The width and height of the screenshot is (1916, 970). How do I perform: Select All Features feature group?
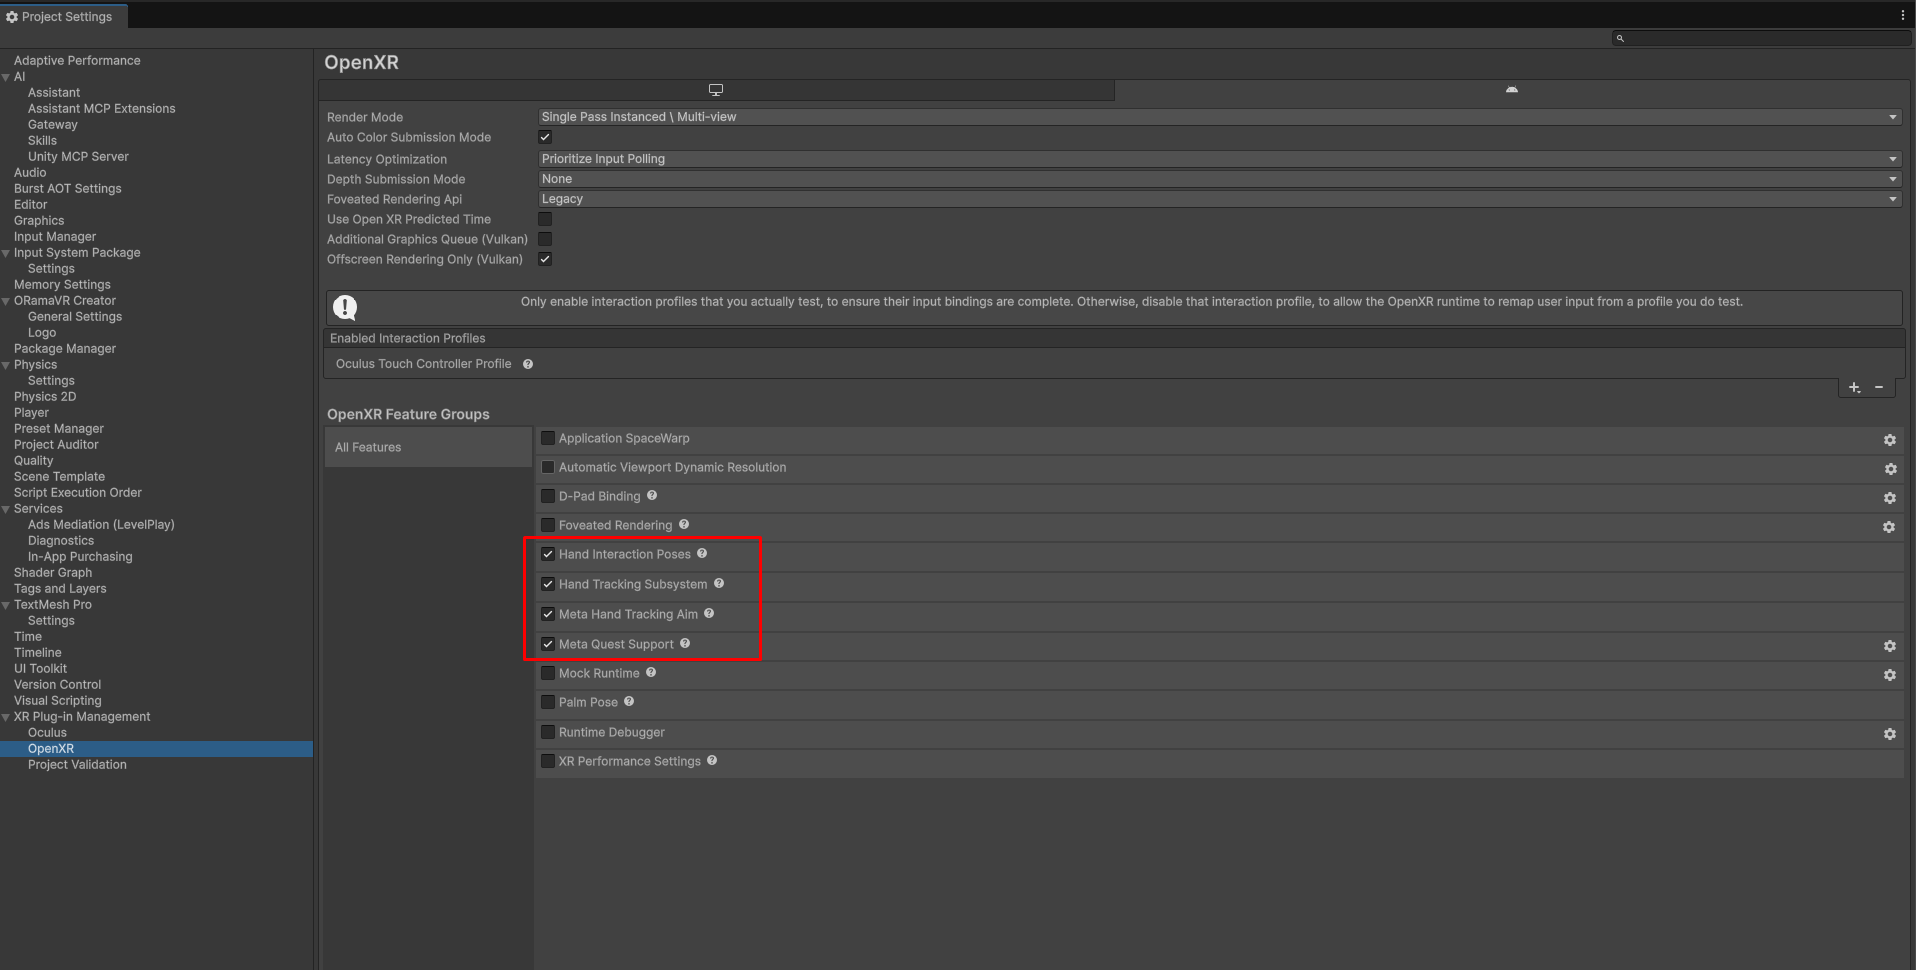pos(428,447)
